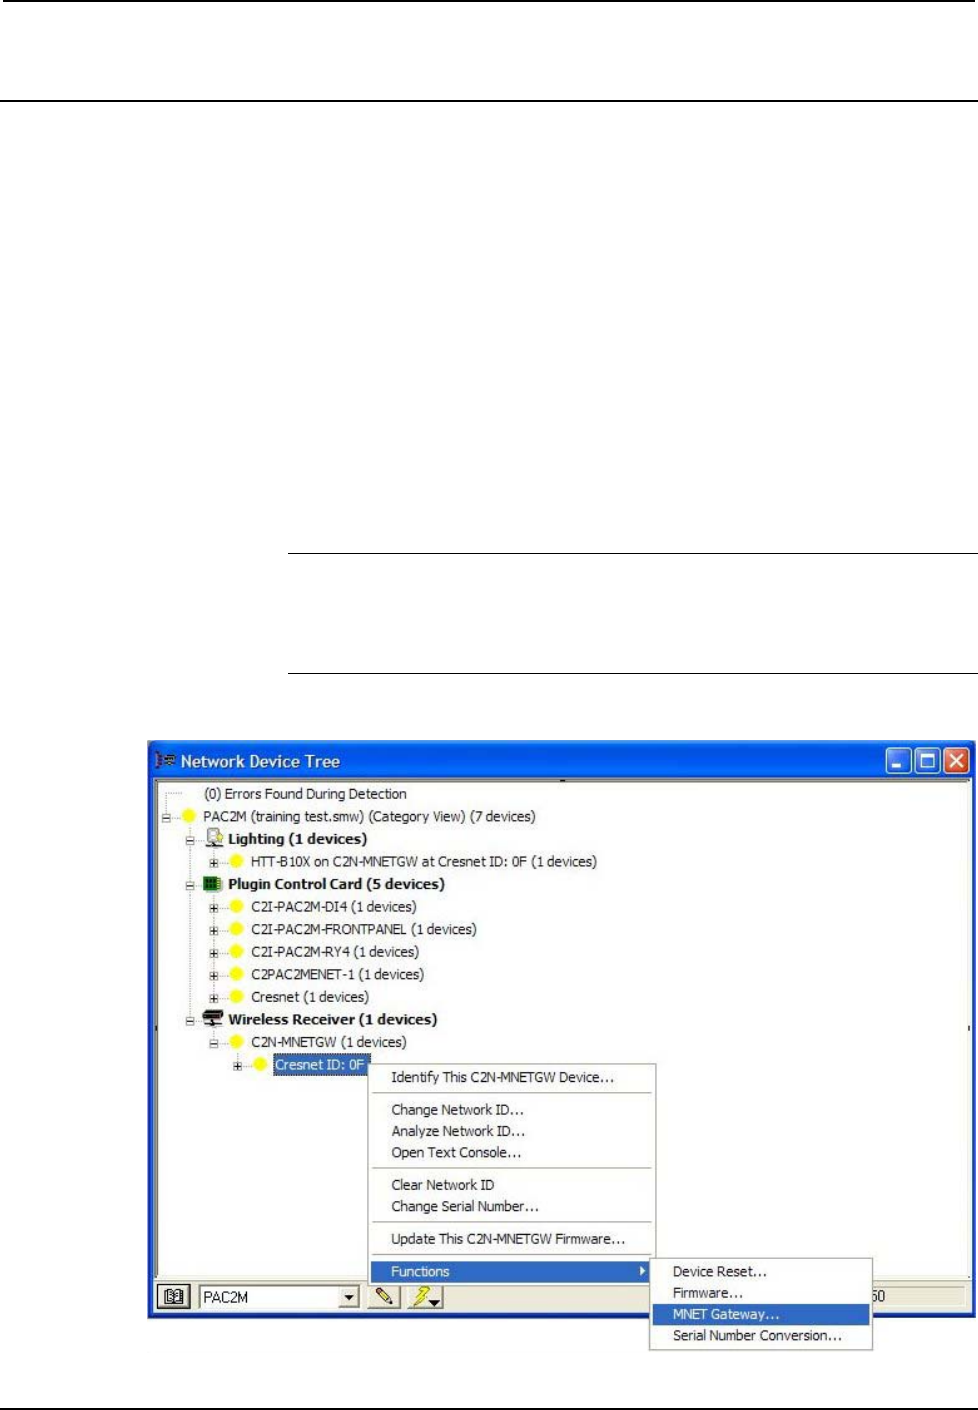Viewport: 978px width, 1410px height.
Task: Expand the C2I-PAC2M-FRONTPANEL node
Action: coord(214,930)
